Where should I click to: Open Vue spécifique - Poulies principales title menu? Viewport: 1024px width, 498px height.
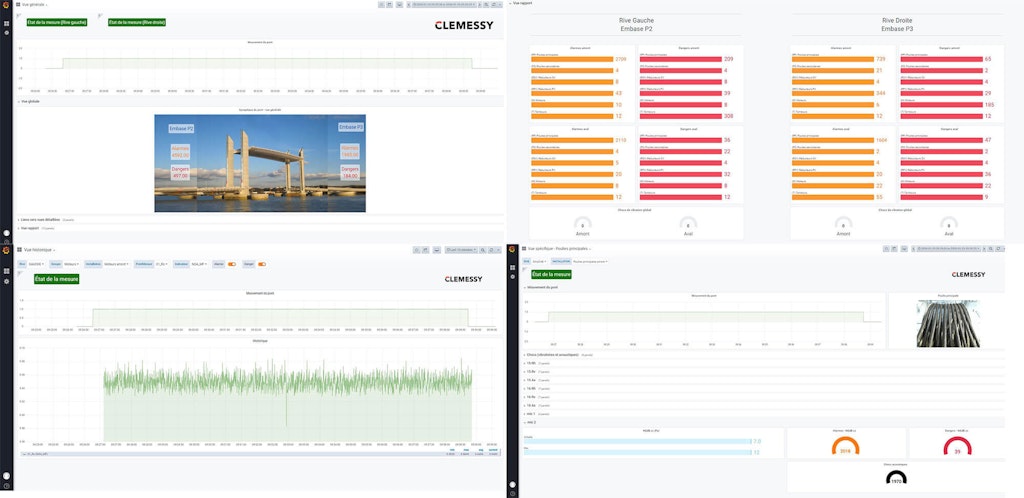[x=558, y=249]
